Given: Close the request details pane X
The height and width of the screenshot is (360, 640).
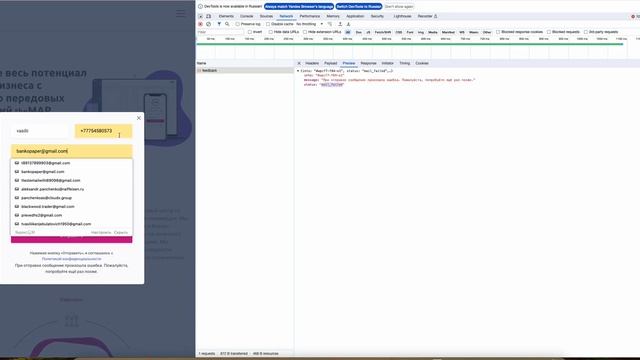Looking at the screenshot, I should (299, 63).
